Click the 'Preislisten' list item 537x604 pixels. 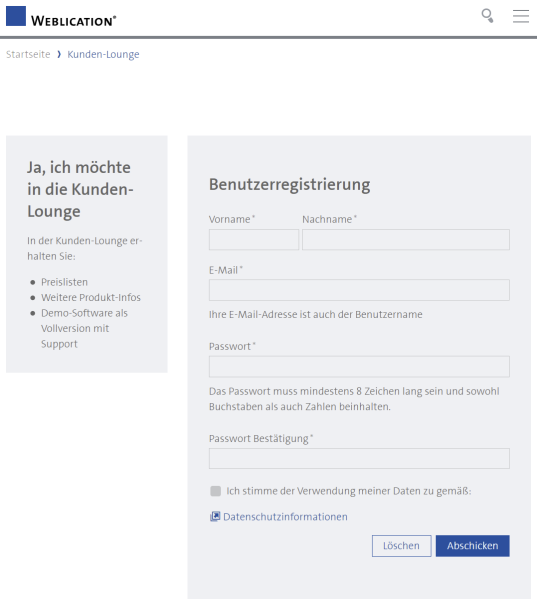pyautogui.click(x=64, y=282)
